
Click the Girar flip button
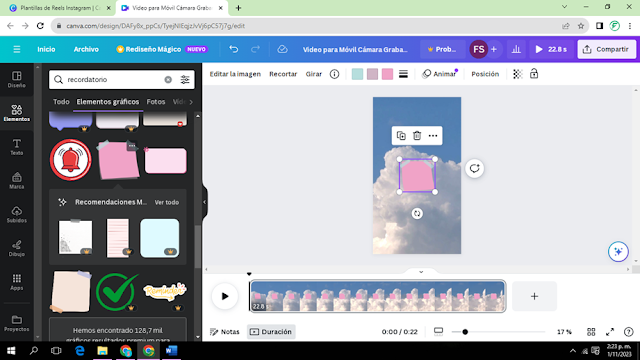click(x=313, y=74)
